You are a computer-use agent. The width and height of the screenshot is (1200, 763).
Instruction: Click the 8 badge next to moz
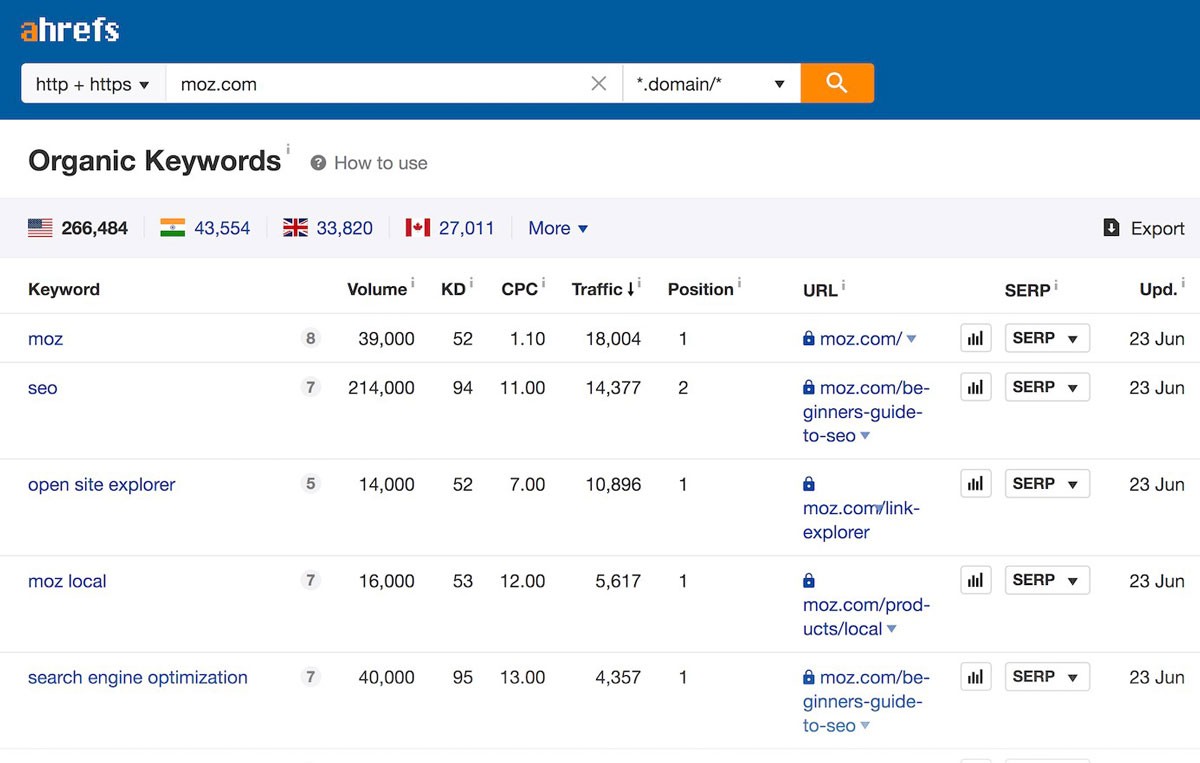click(x=311, y=338)
